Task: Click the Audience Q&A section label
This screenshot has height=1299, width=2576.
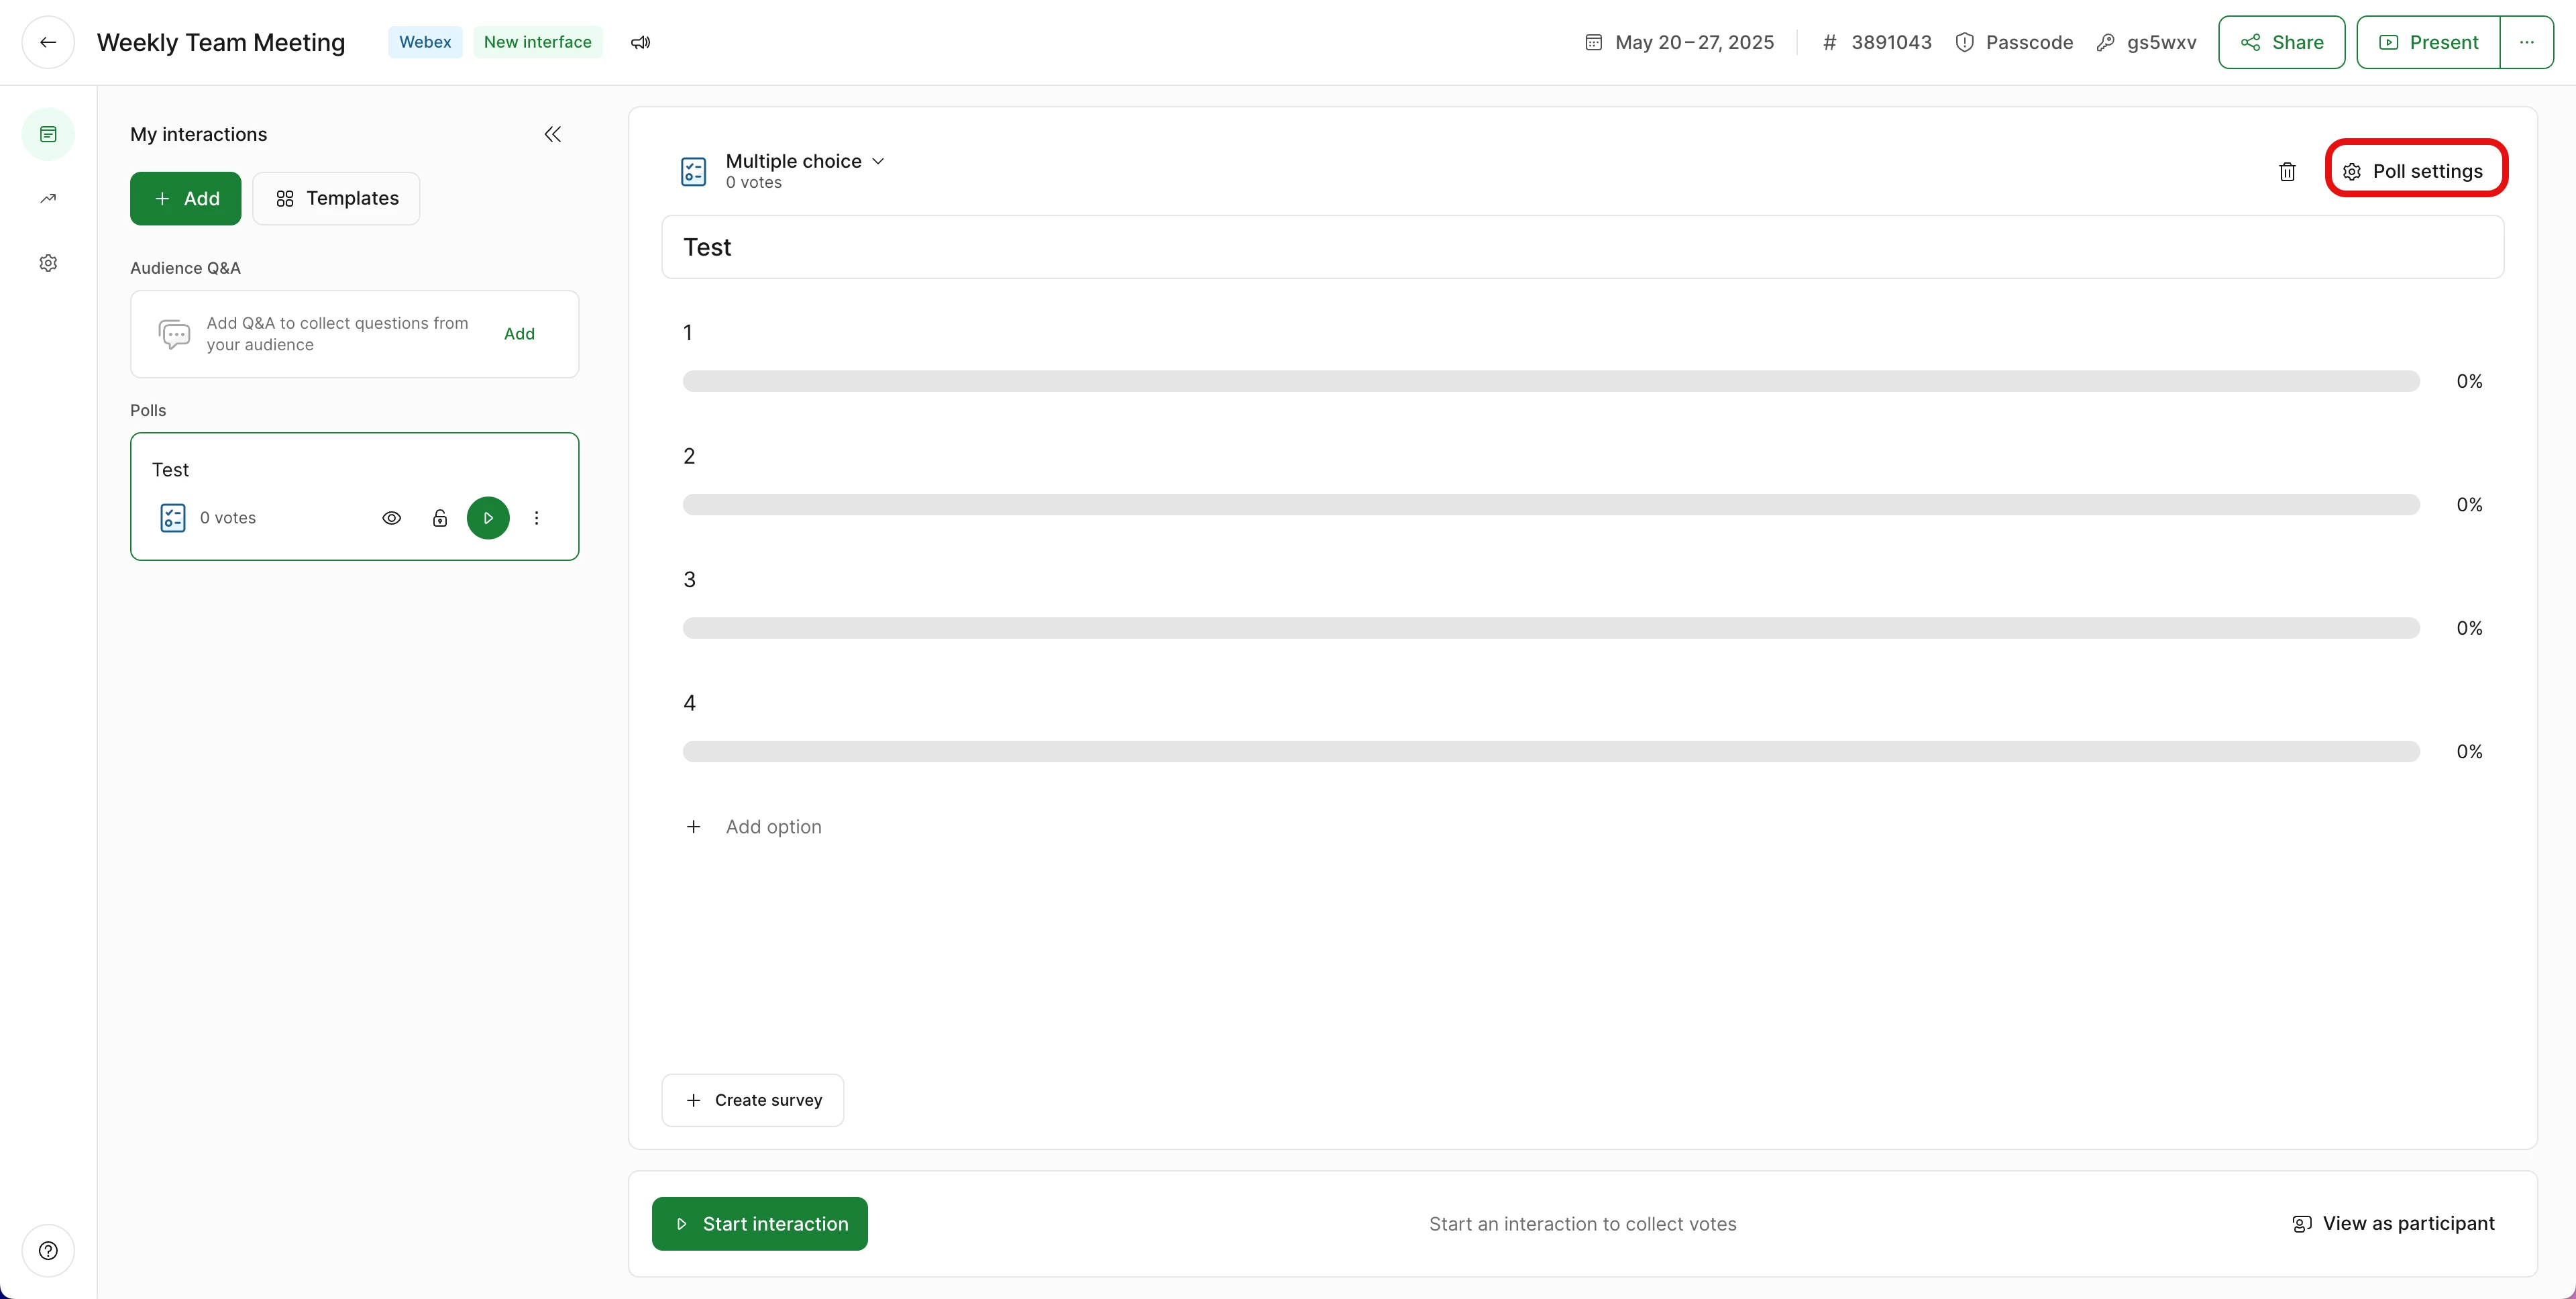Action: [x=185, y=268]
